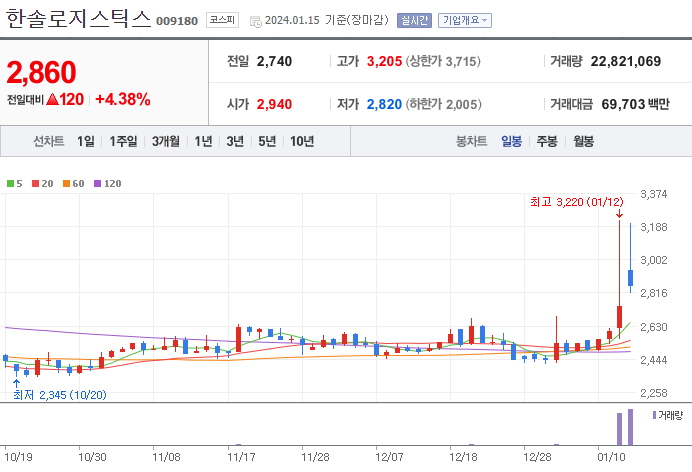The height and width of the screenshot is (472, 692).
Task: Select the 5년 line chart tab
Action: (x=267, y=141)
